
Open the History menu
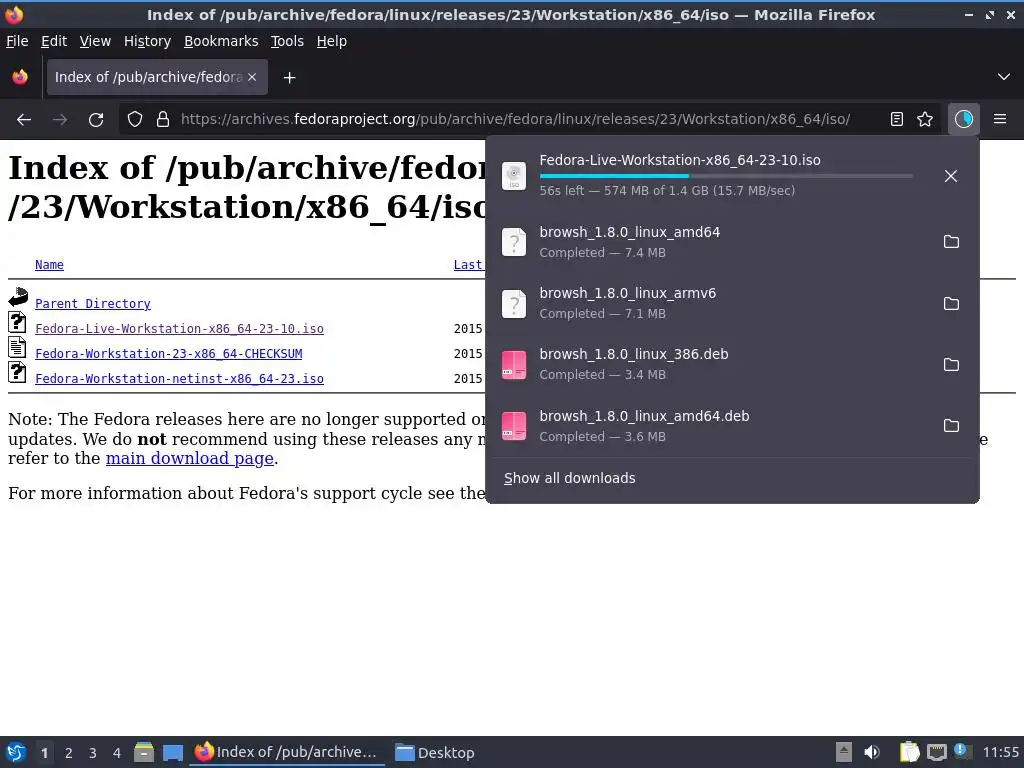pos(147,41)
